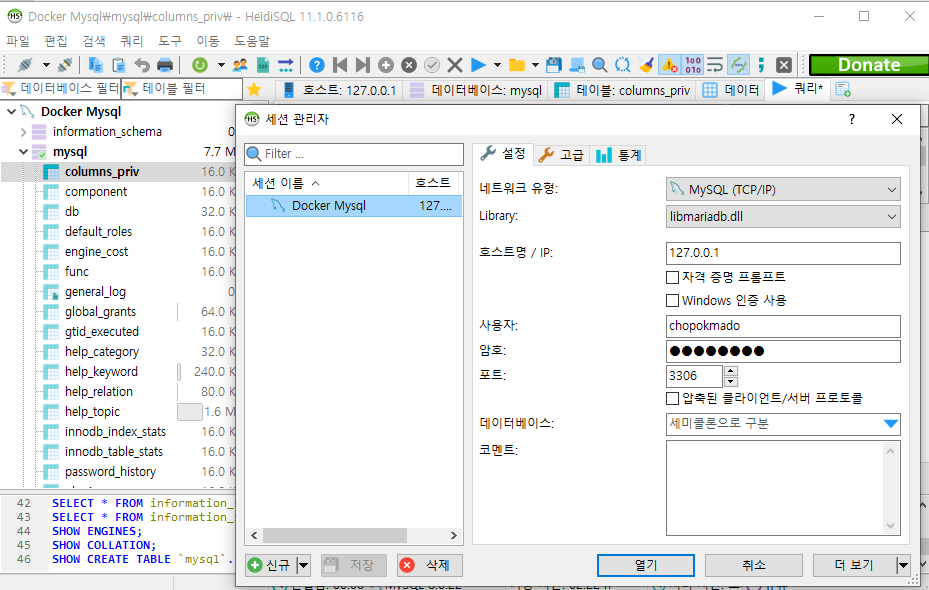This screenshot has height=590, width=929.
Task: Open dropdown arrow next to 더 보기 button
Action: click(x=903, y=566)
